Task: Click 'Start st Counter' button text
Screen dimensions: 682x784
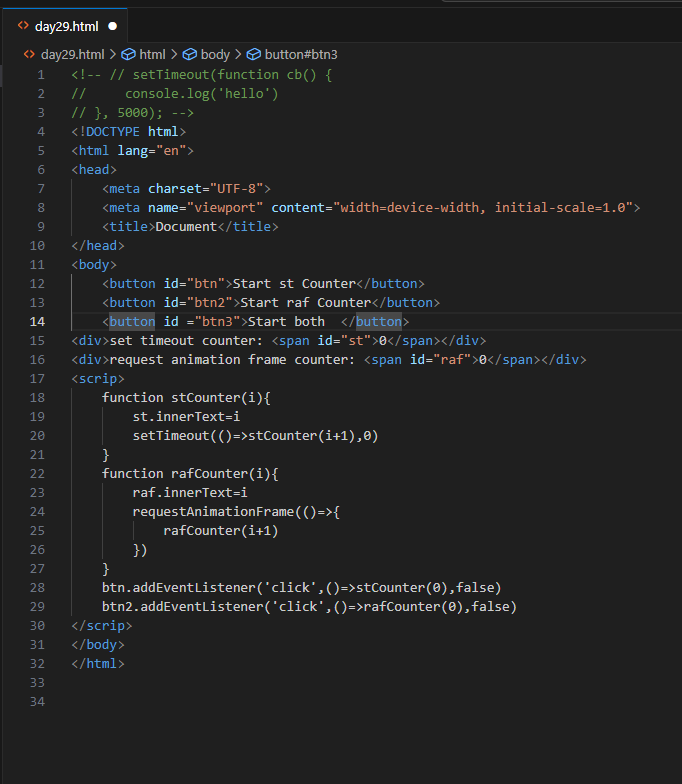Action: [x=294, y=284]
